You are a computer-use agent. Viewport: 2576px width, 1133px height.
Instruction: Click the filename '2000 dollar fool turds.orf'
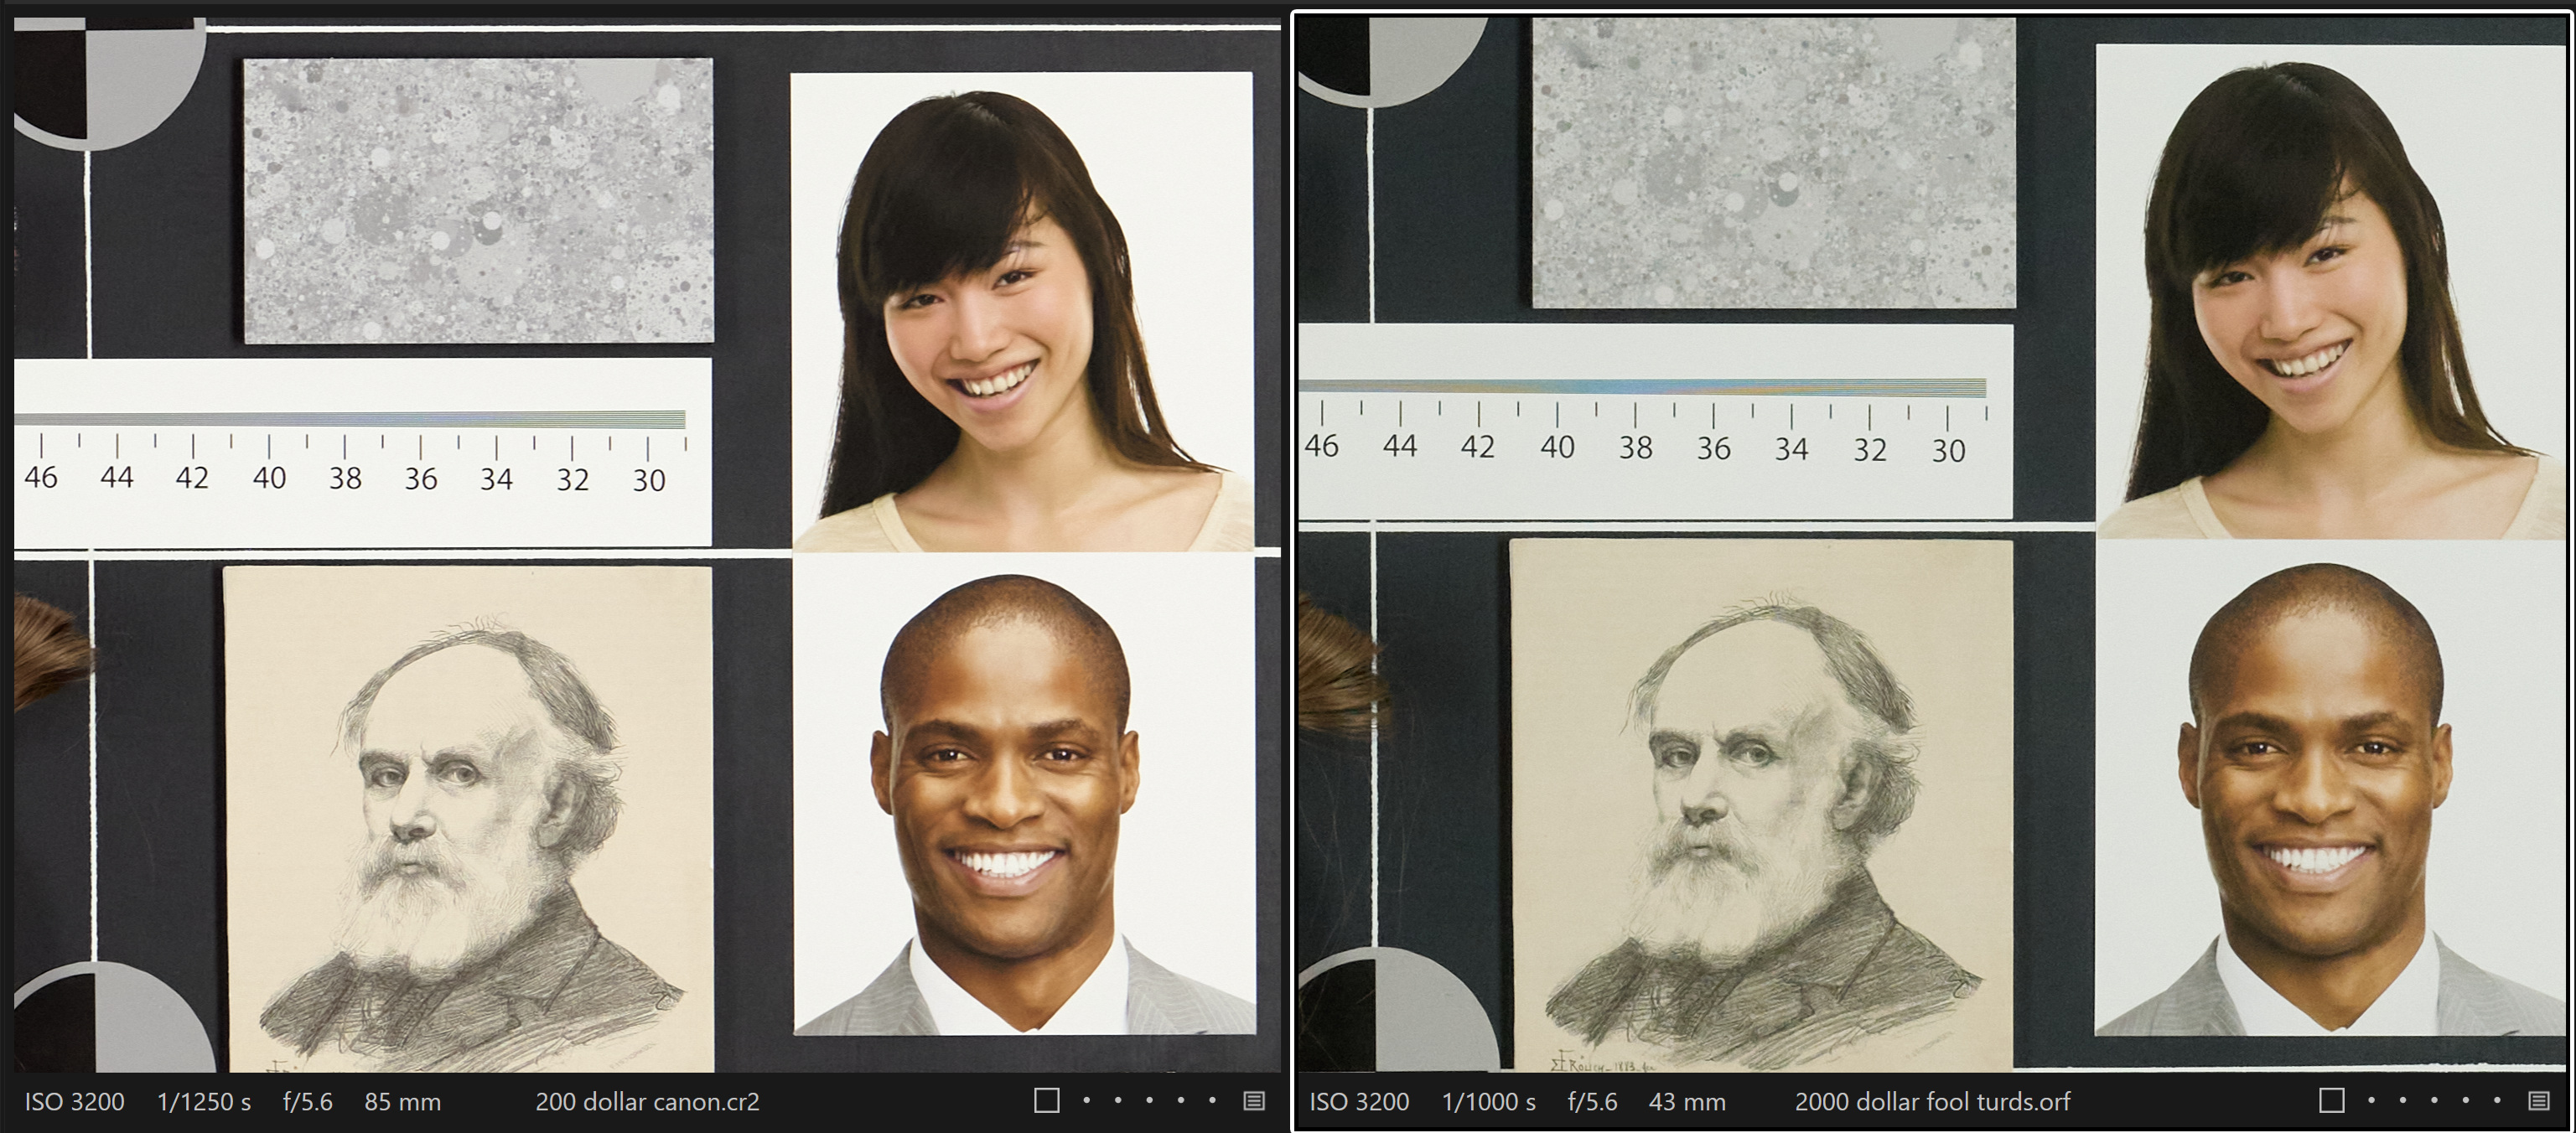1932,1102
